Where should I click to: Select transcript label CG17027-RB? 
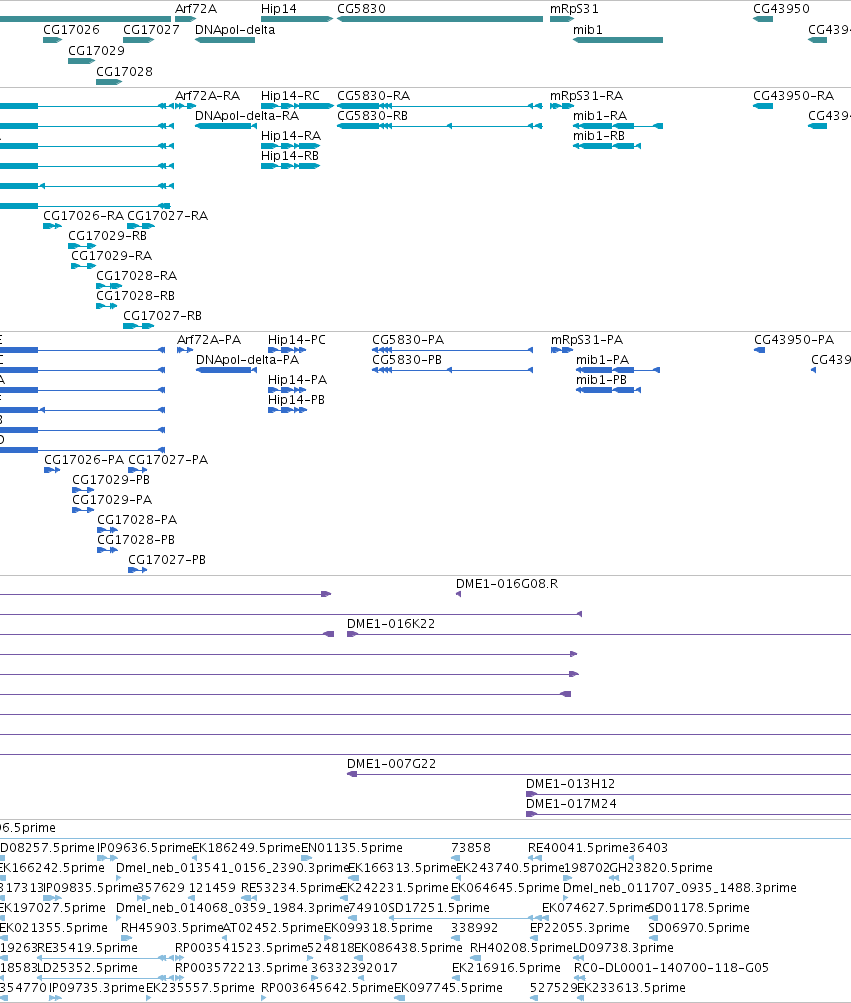pyautogui.click(x=163, y=315)
